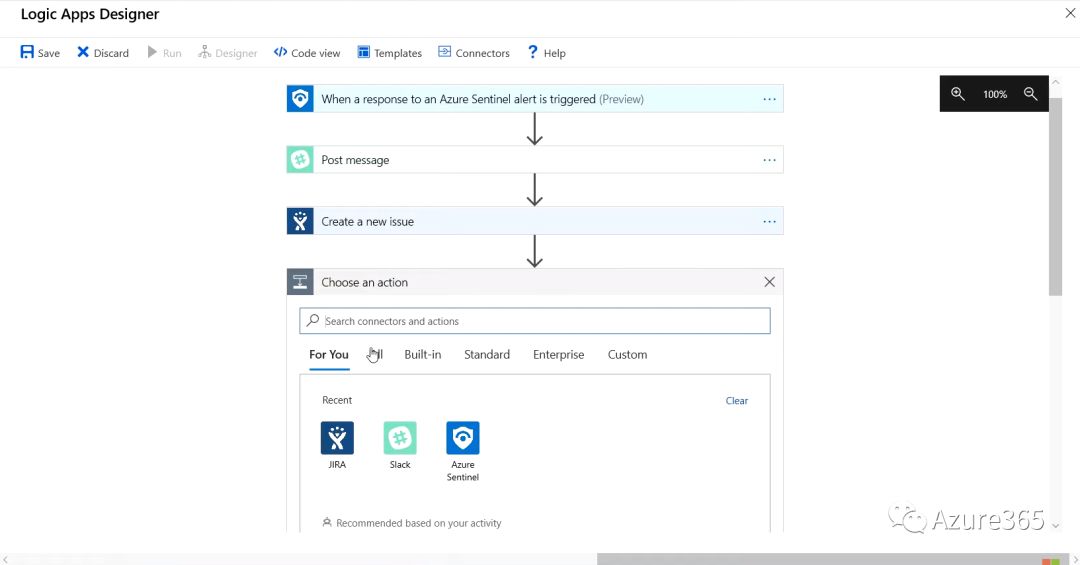The width and height of the screenshot is (1080, 565).
Task: Click the JIRA connector icon in Recent
Action: (337, 438)
